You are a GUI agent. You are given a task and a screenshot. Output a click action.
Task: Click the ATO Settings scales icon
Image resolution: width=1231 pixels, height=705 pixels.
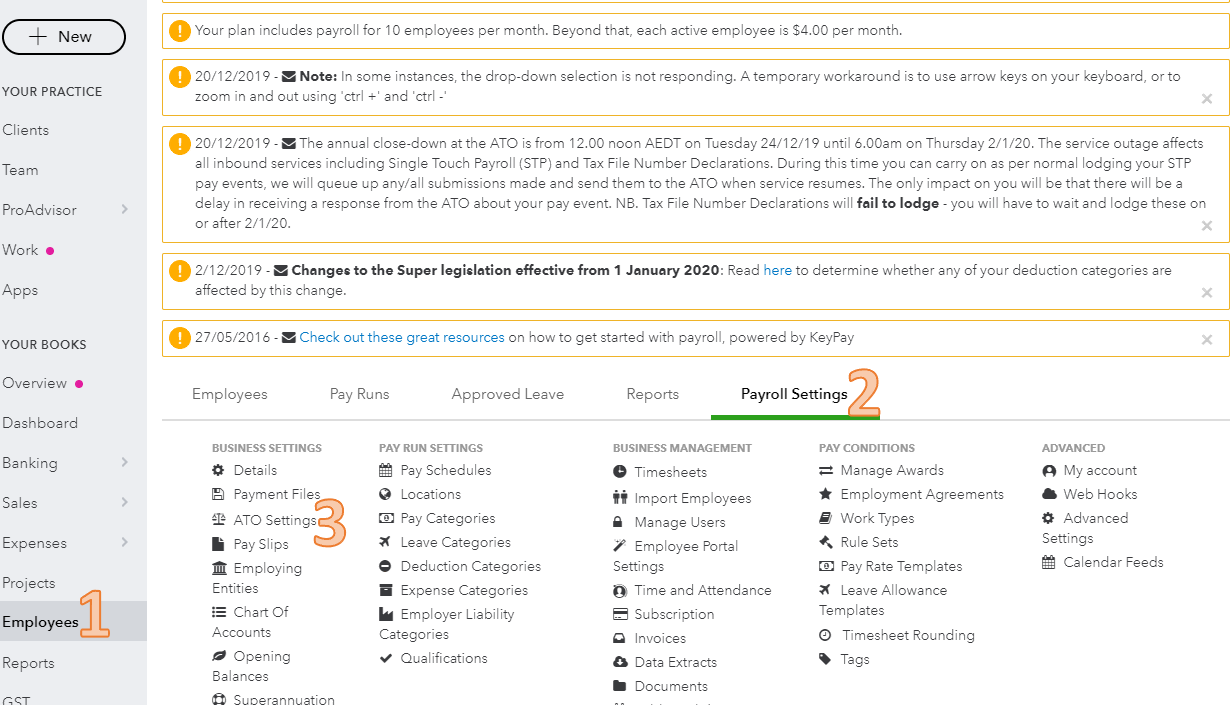[219, 520]
